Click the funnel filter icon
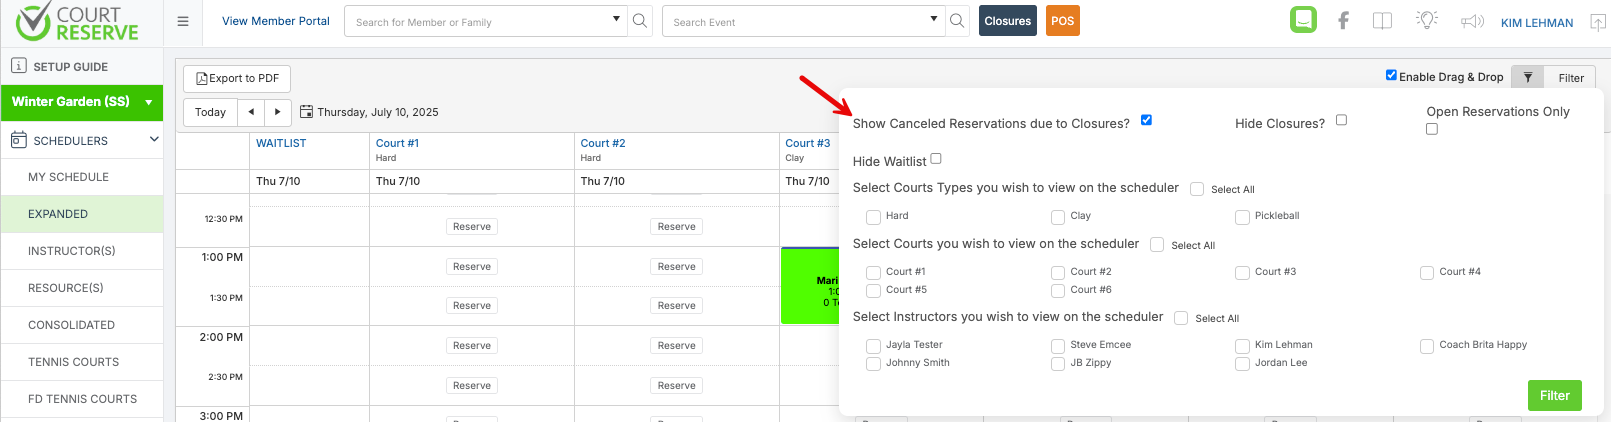 pyautogui.click(x=1528, y=78)
